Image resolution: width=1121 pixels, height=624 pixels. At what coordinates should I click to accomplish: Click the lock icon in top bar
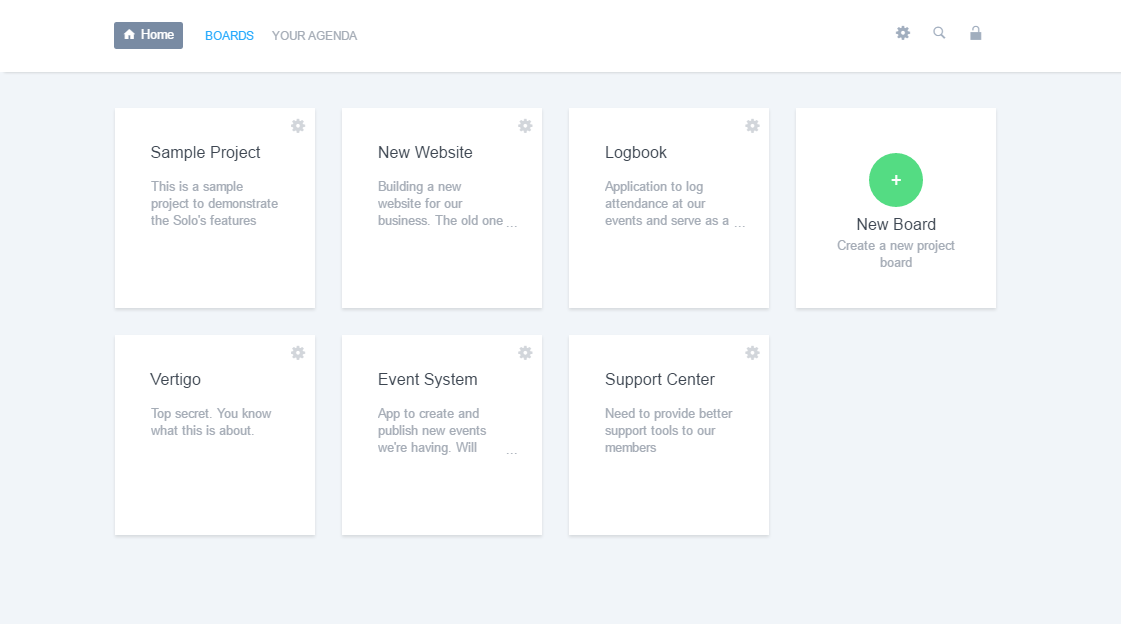point(975,33)
